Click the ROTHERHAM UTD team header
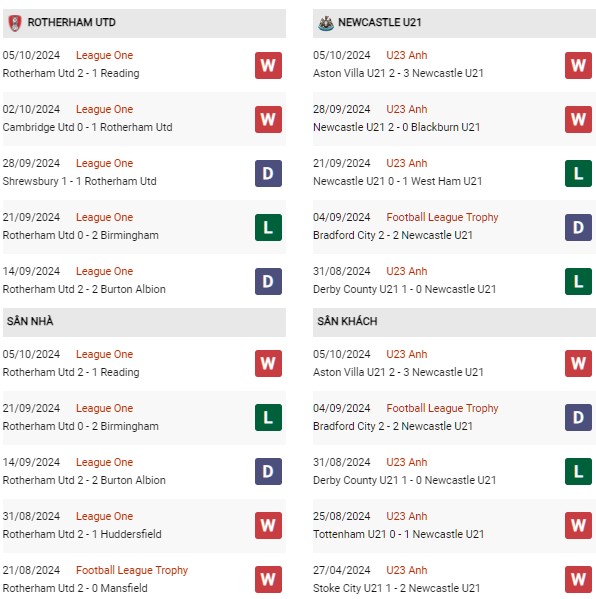Screen dimensions: 596x599 pyautogui.click(x=144, y=23)
